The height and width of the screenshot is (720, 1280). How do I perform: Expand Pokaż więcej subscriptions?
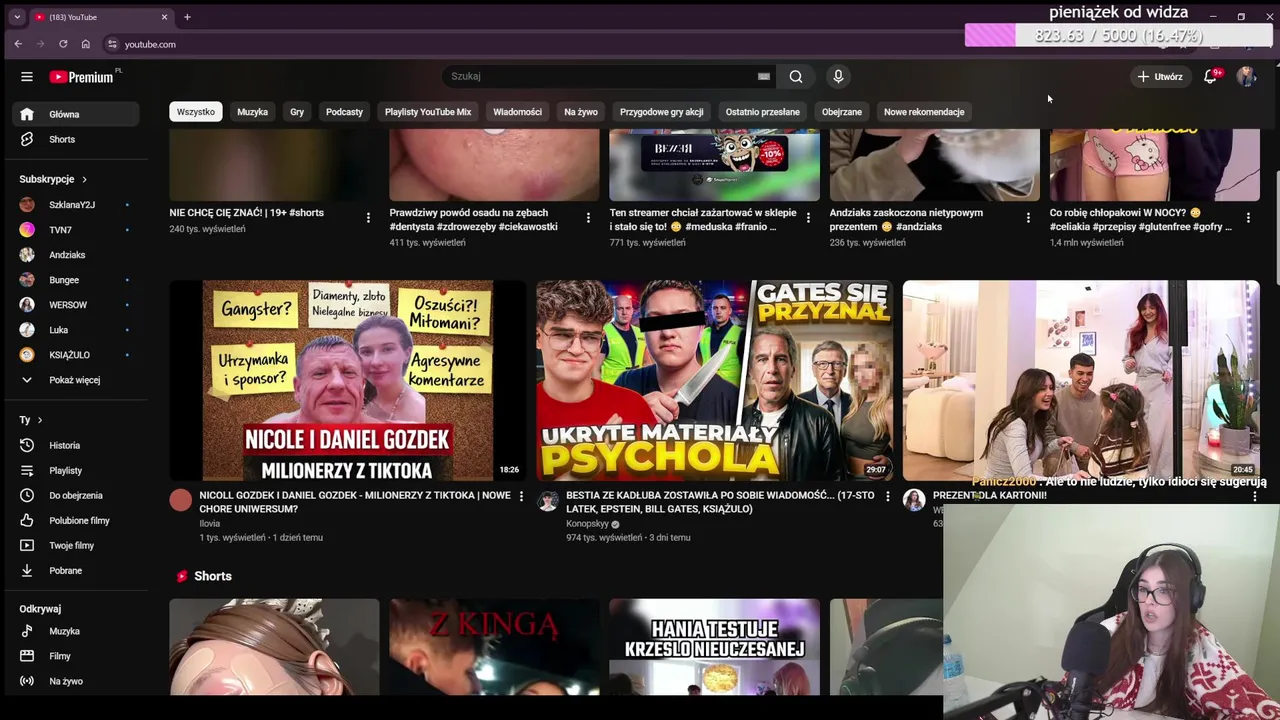(76, 380)
